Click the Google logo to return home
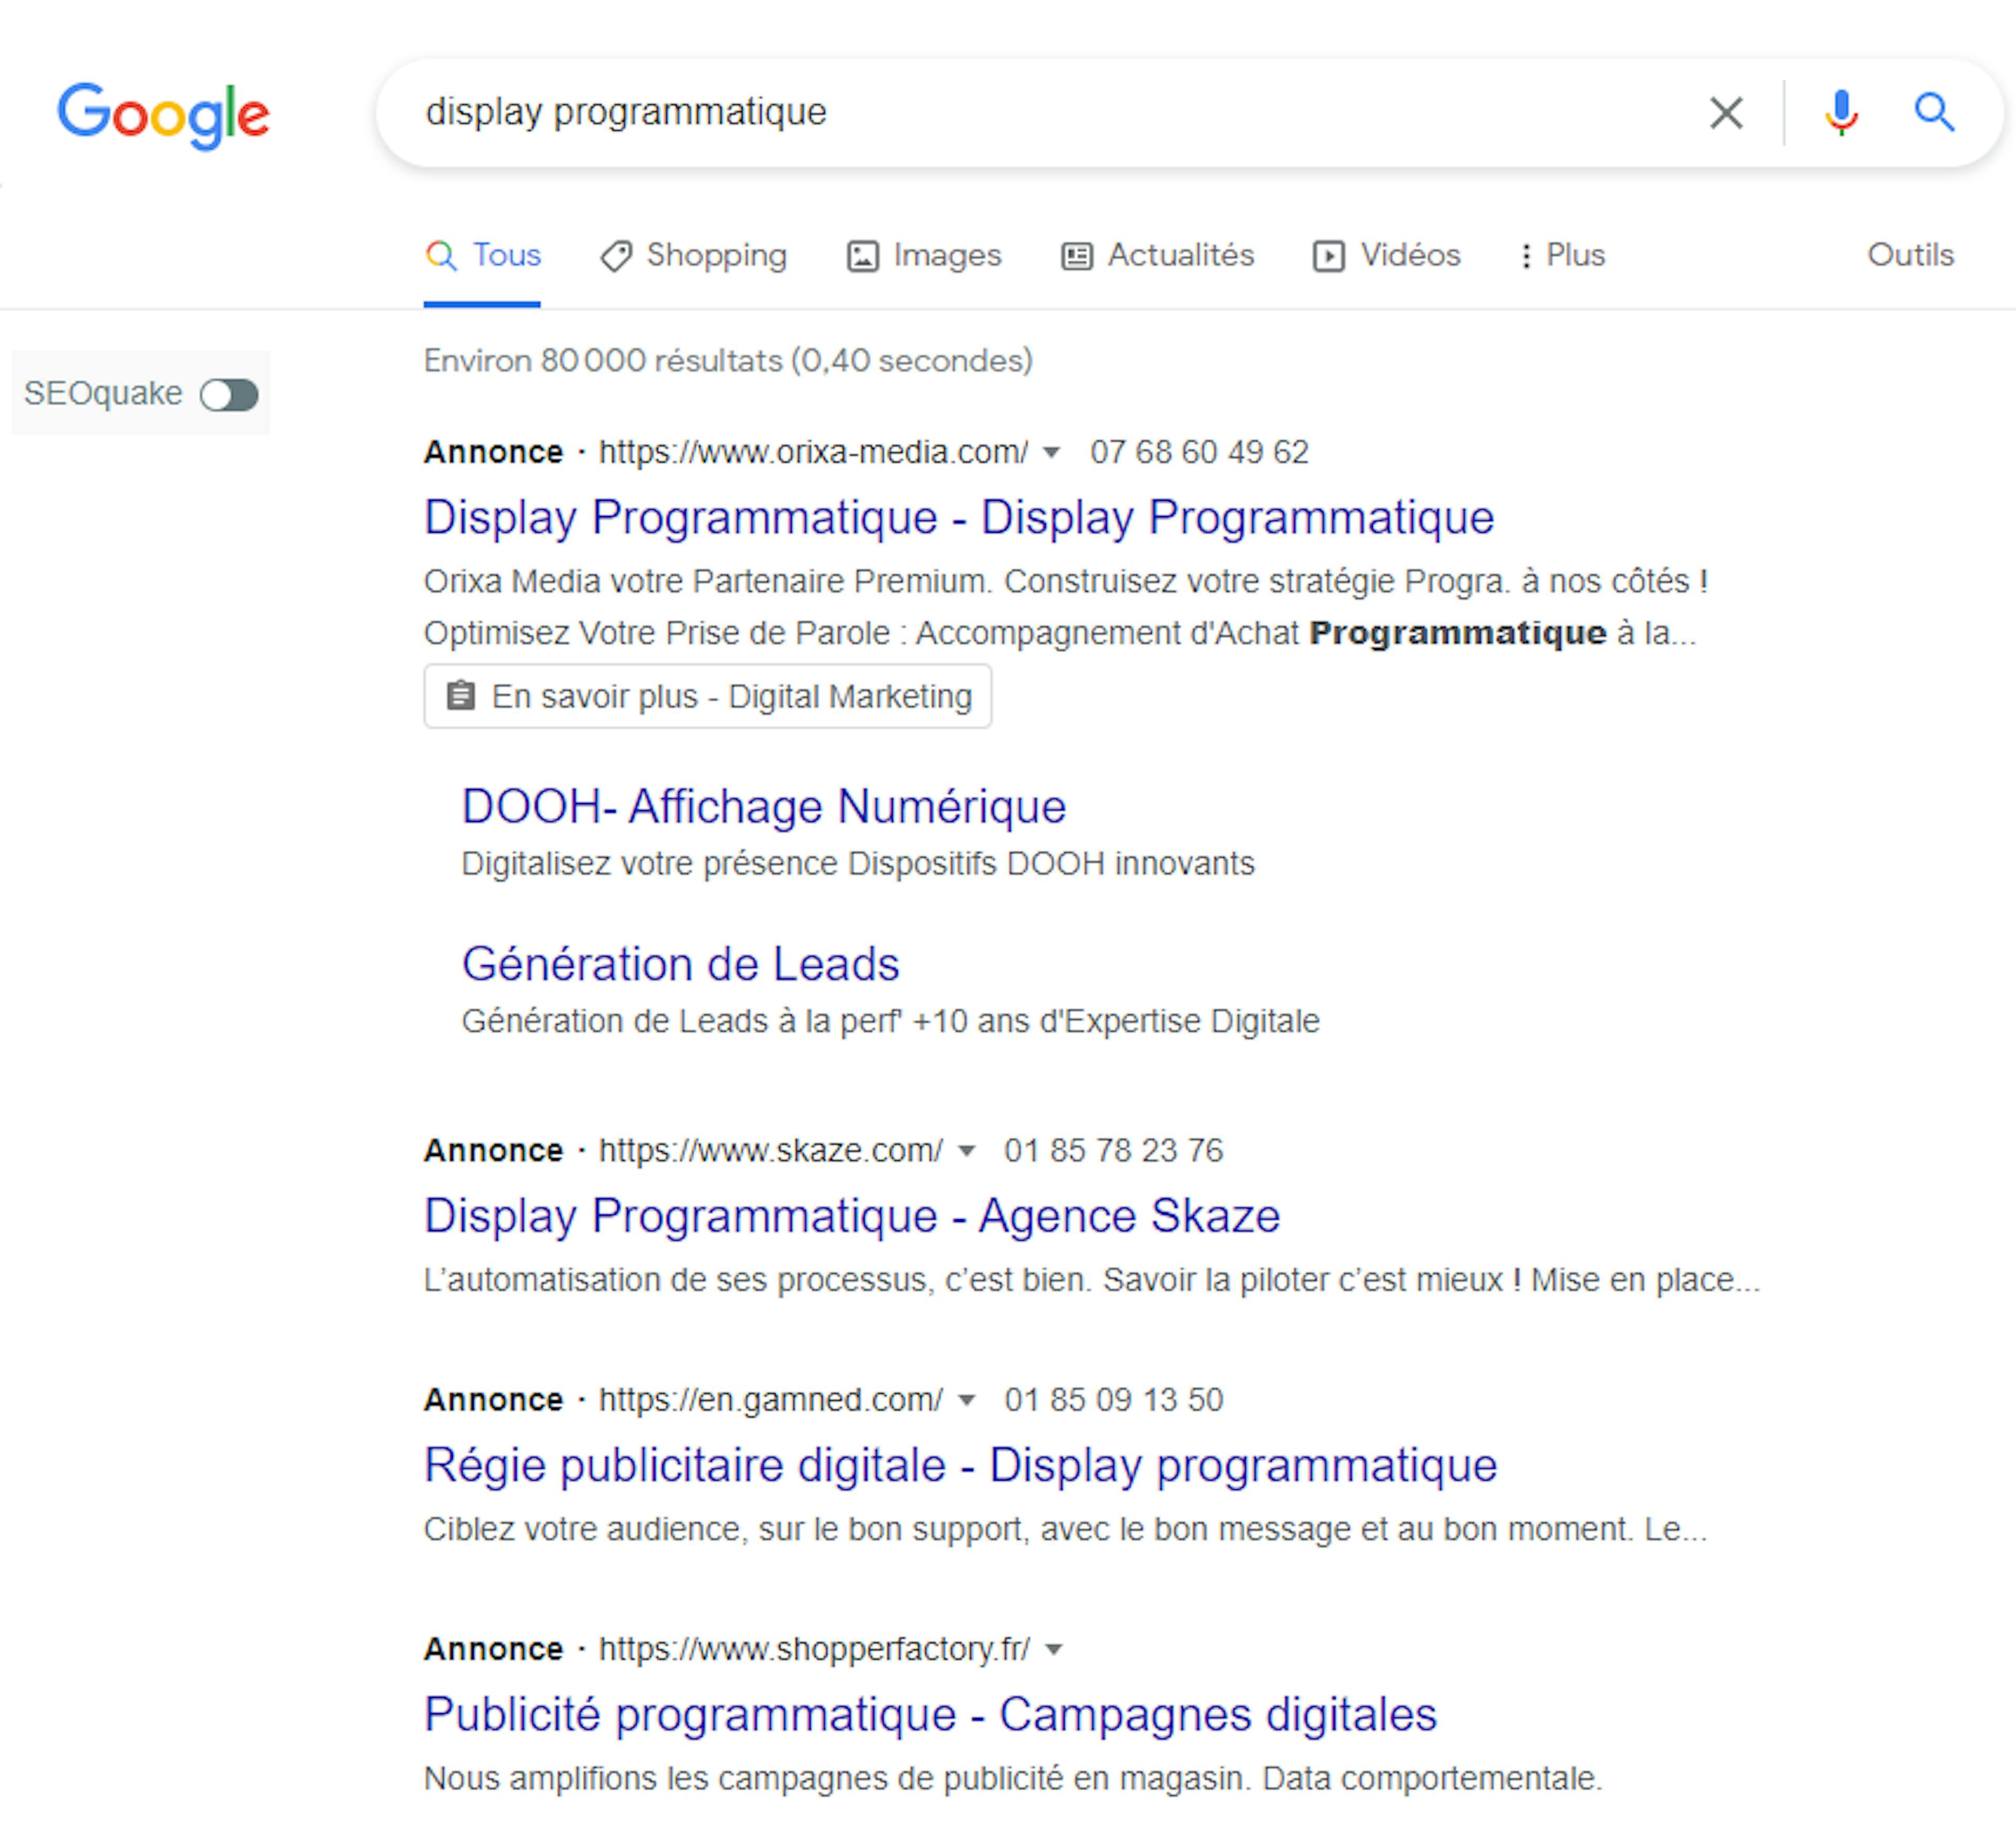This screenshot has width=2016, height=1825. click(165, 114)
